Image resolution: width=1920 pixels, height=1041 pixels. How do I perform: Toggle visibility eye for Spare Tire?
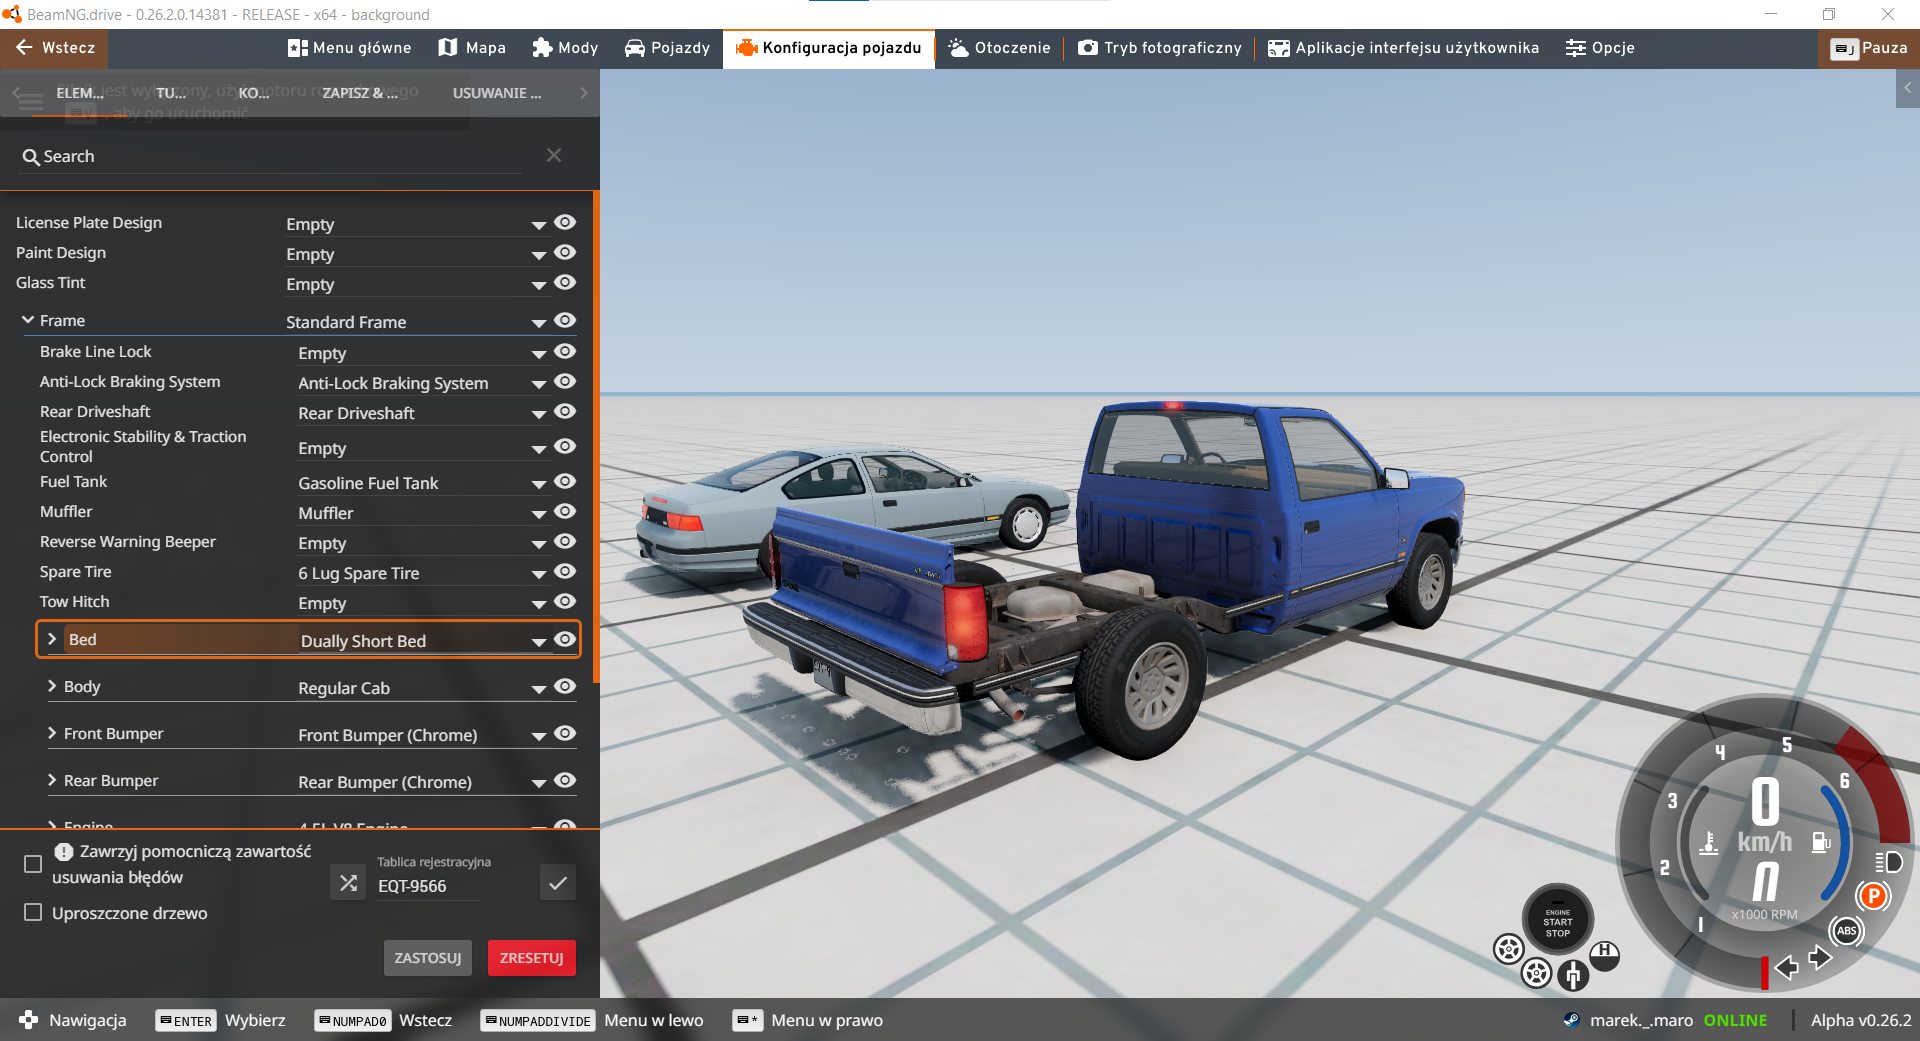[x=565, y=571]
